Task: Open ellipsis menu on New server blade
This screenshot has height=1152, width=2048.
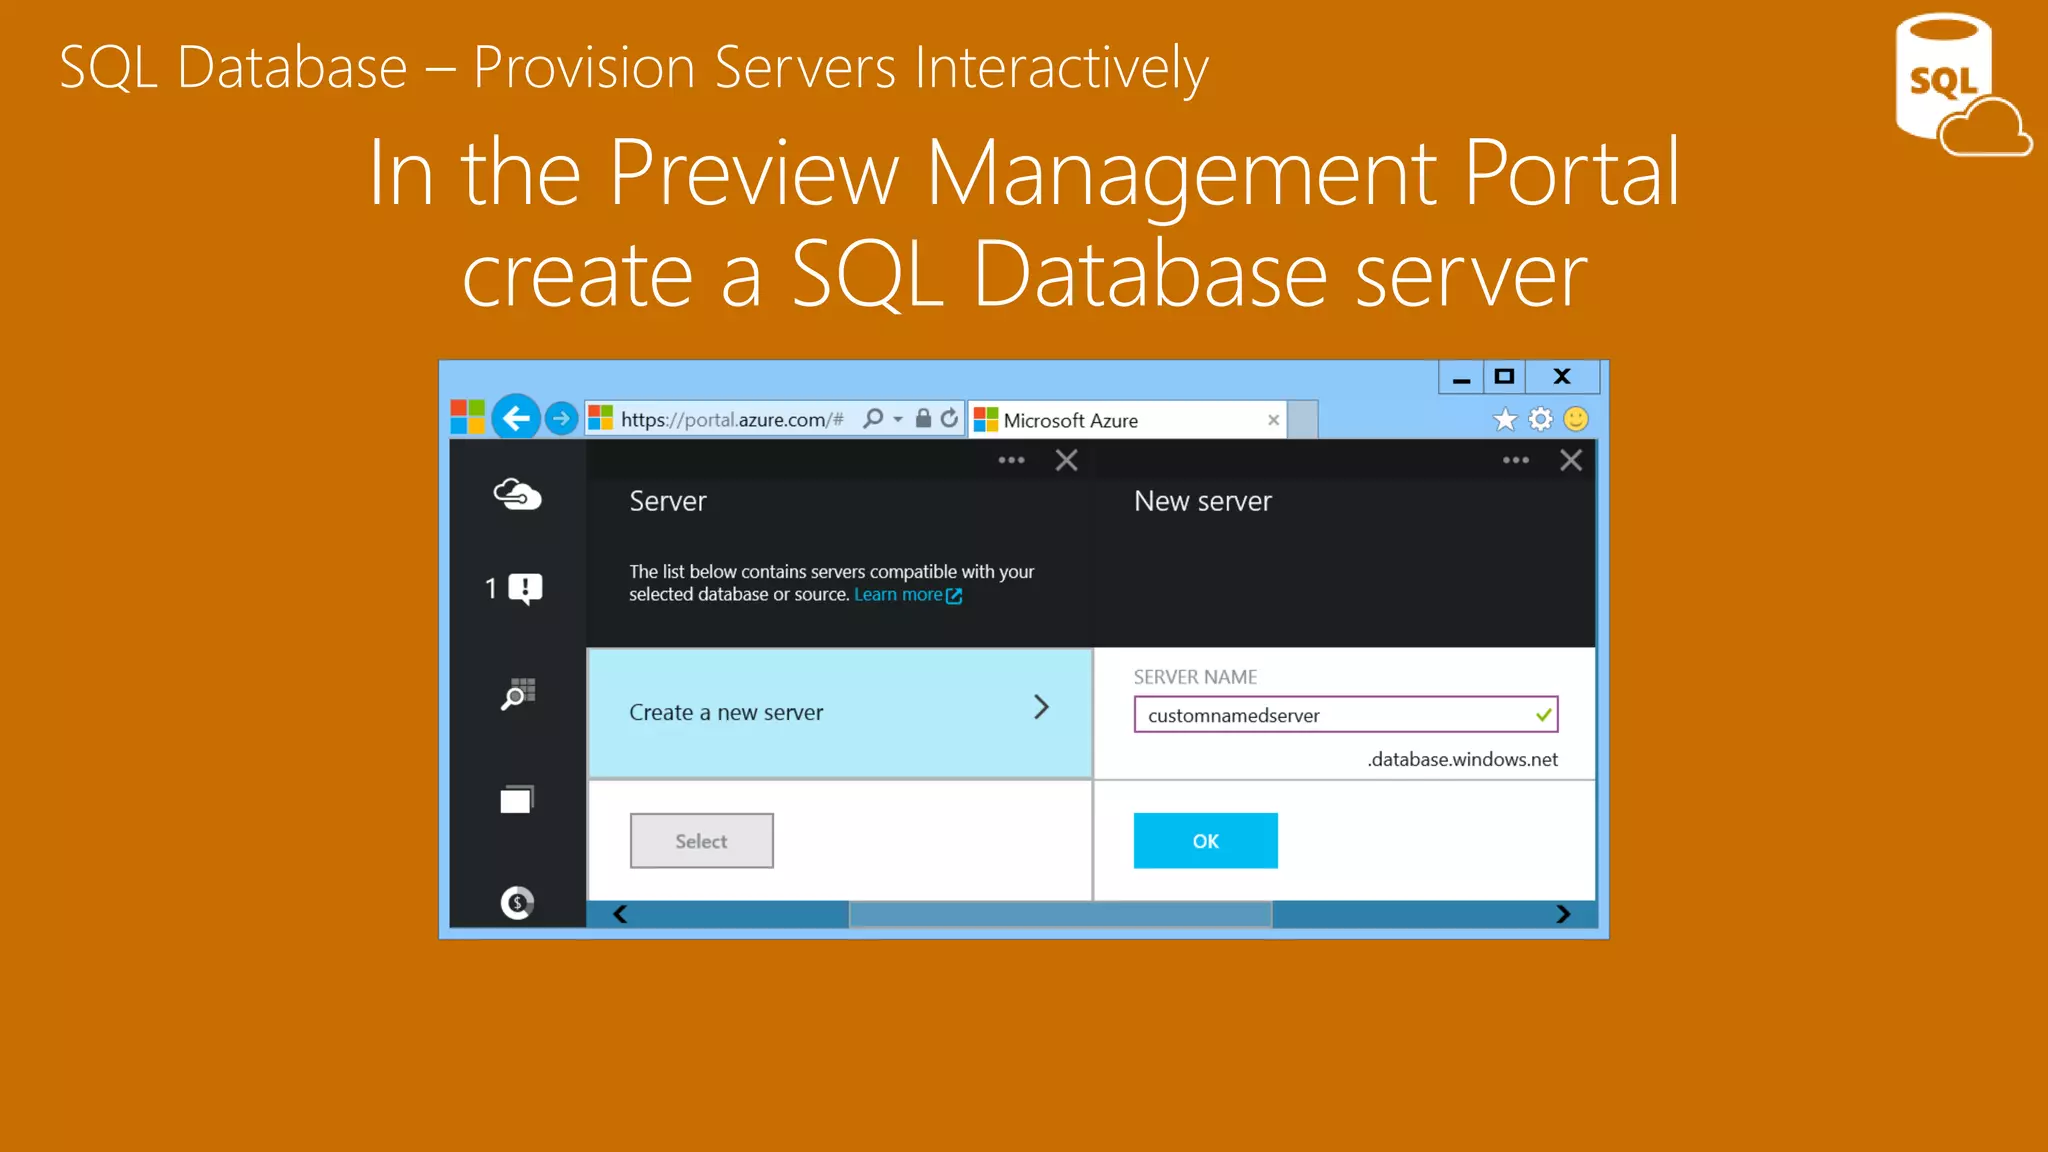Action: point(1516,460)
